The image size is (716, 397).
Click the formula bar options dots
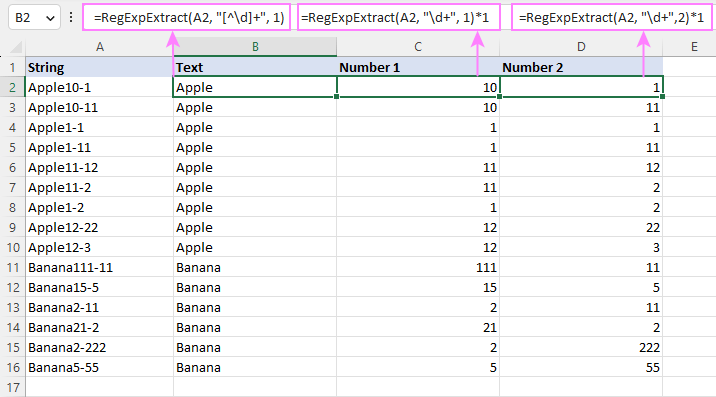[71, 17]
